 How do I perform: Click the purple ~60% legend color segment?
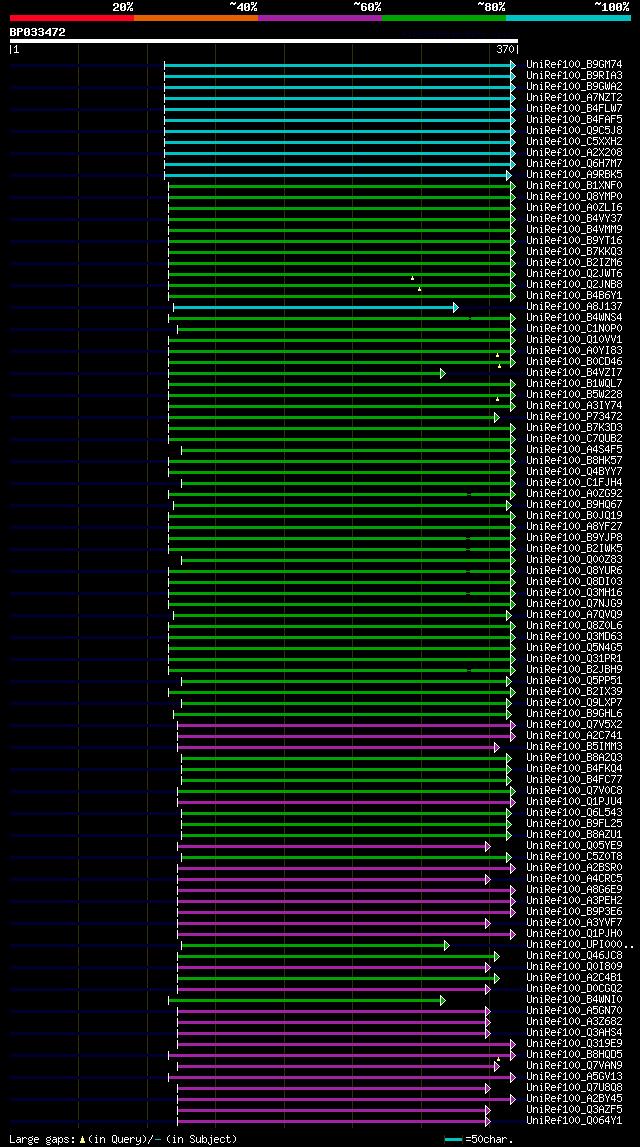coord(320,18)
